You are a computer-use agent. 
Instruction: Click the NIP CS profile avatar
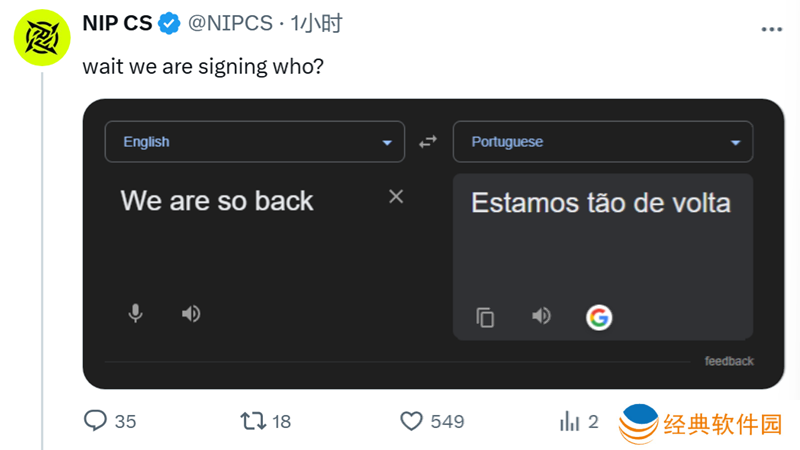pos(41,40)
